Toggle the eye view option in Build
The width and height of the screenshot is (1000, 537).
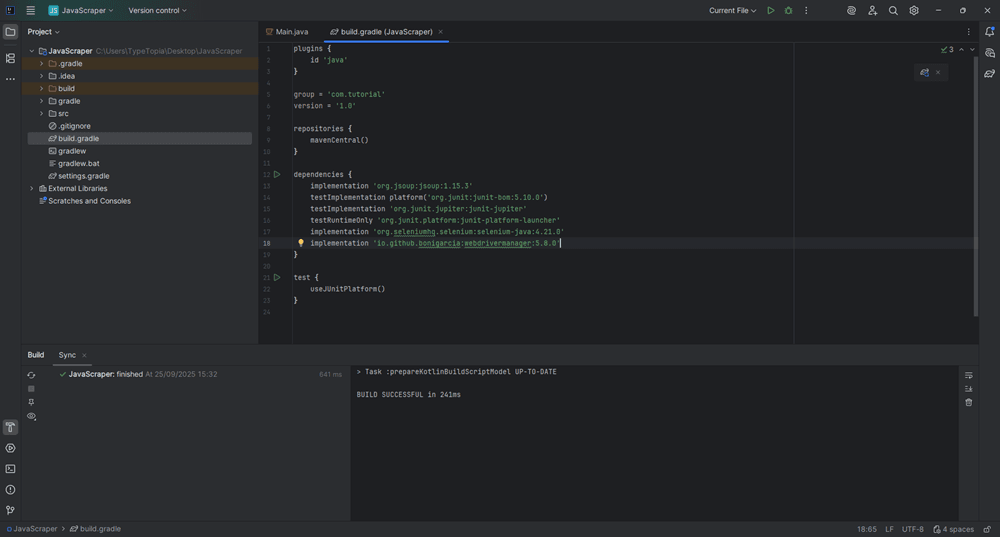[31, 416]
